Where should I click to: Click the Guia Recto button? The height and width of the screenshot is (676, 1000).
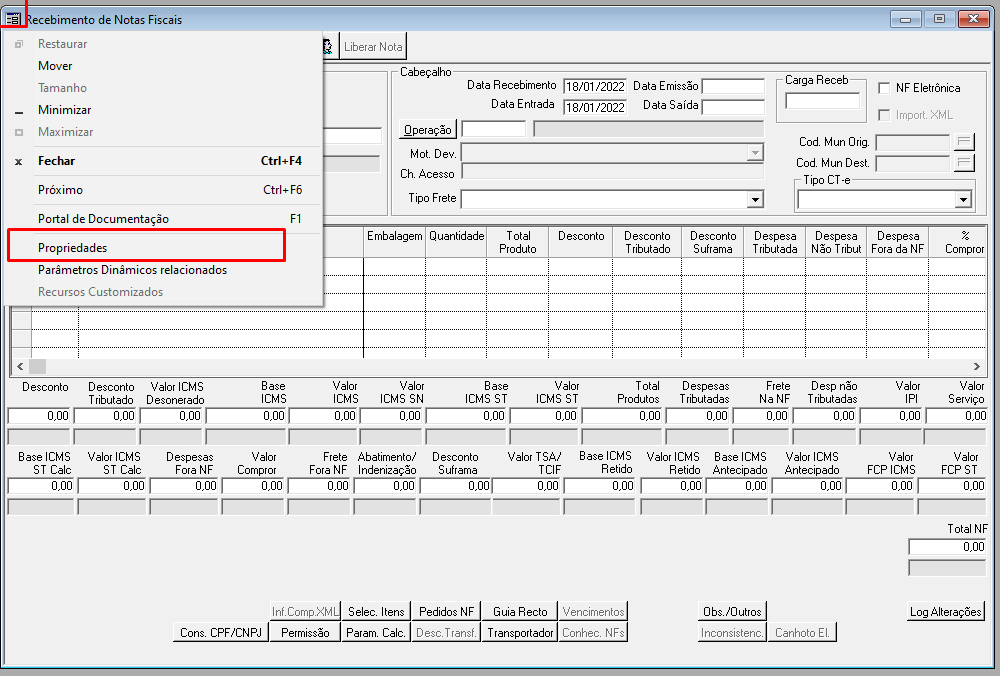coord(520,612)
